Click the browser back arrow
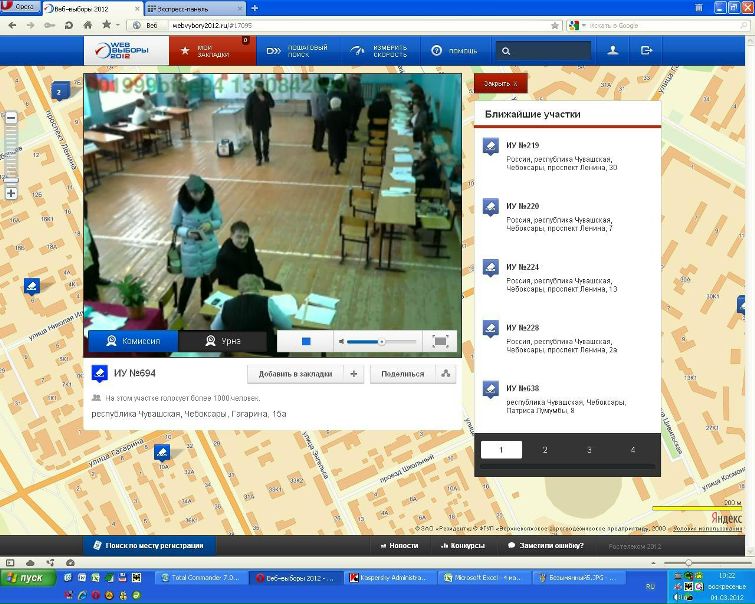Image resolution: width=755 pixels, height=604 pixels. pos(13,25)
